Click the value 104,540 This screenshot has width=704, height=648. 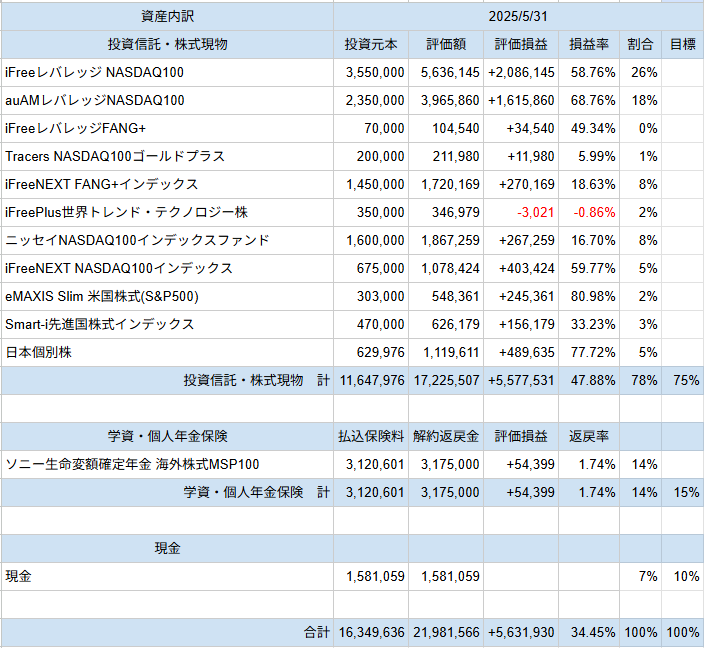coord(446,128)
